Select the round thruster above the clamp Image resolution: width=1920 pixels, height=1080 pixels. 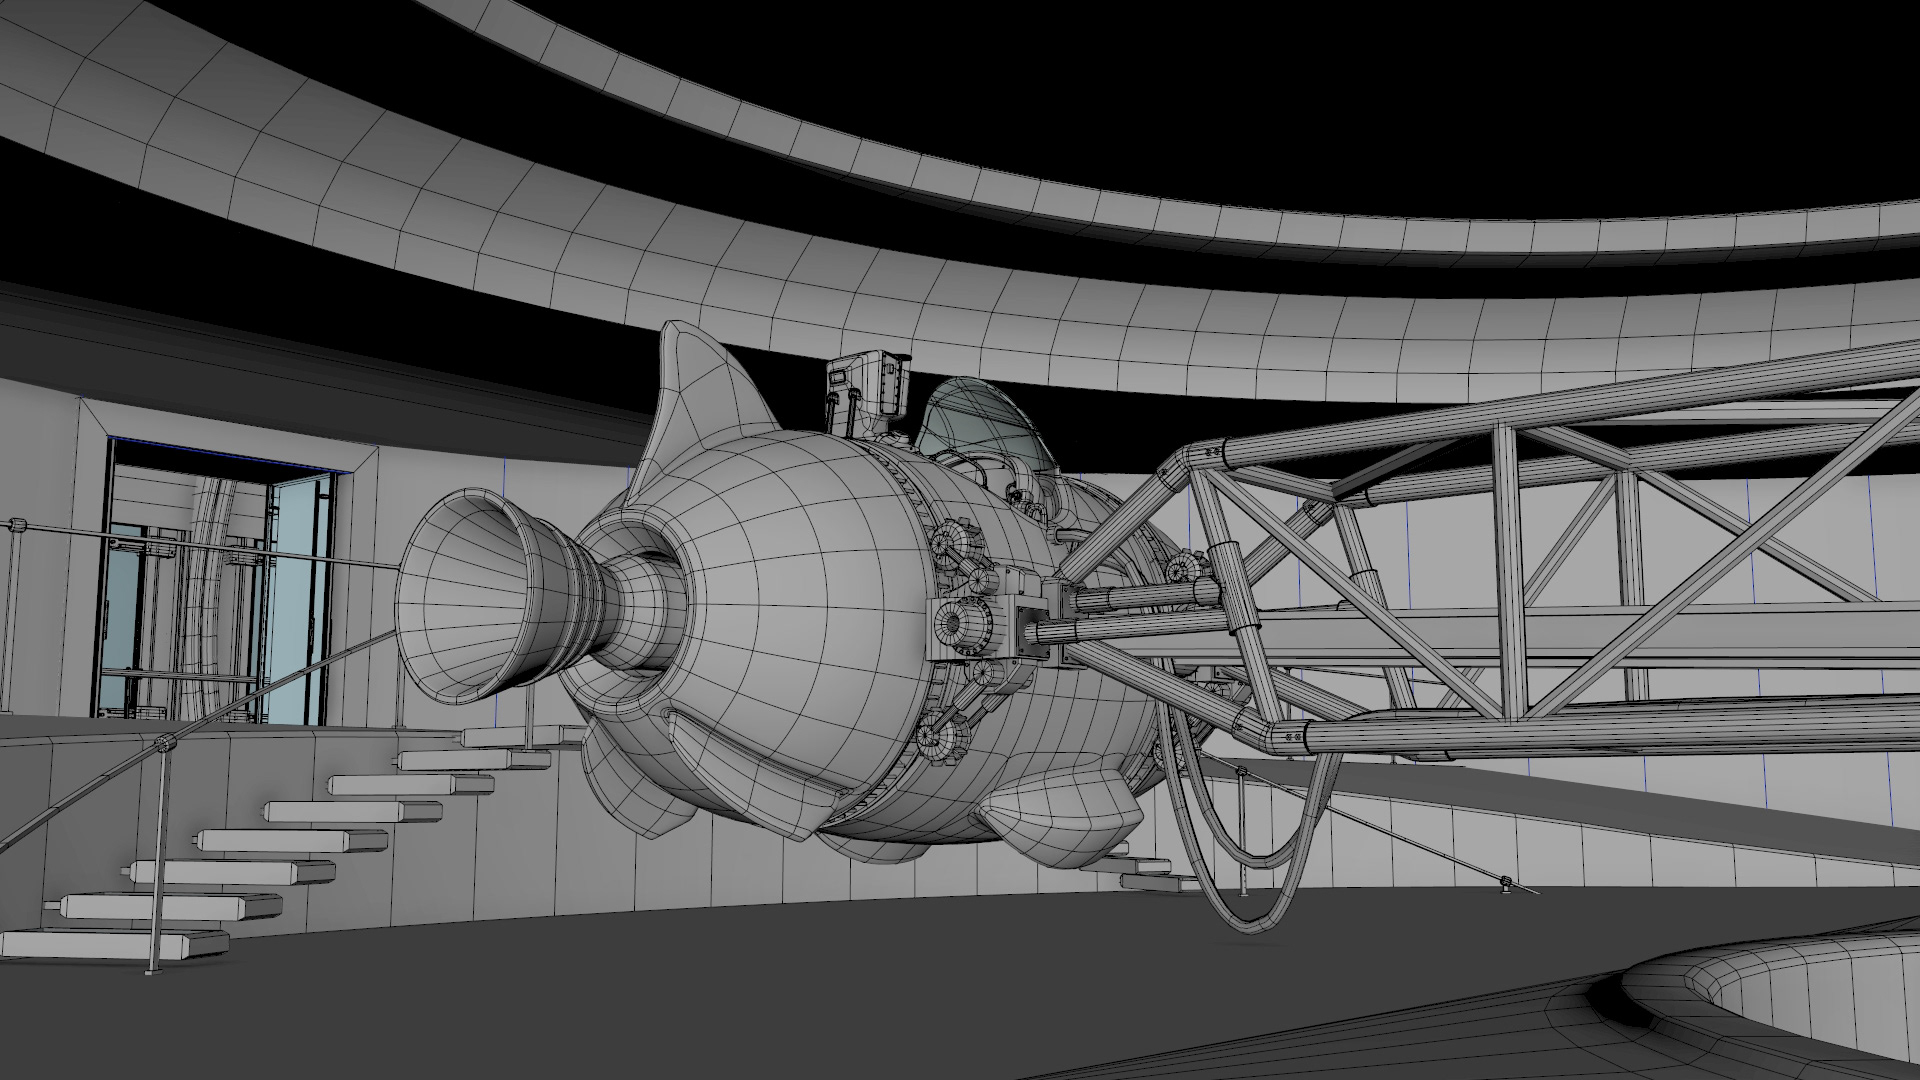point(948,546)
